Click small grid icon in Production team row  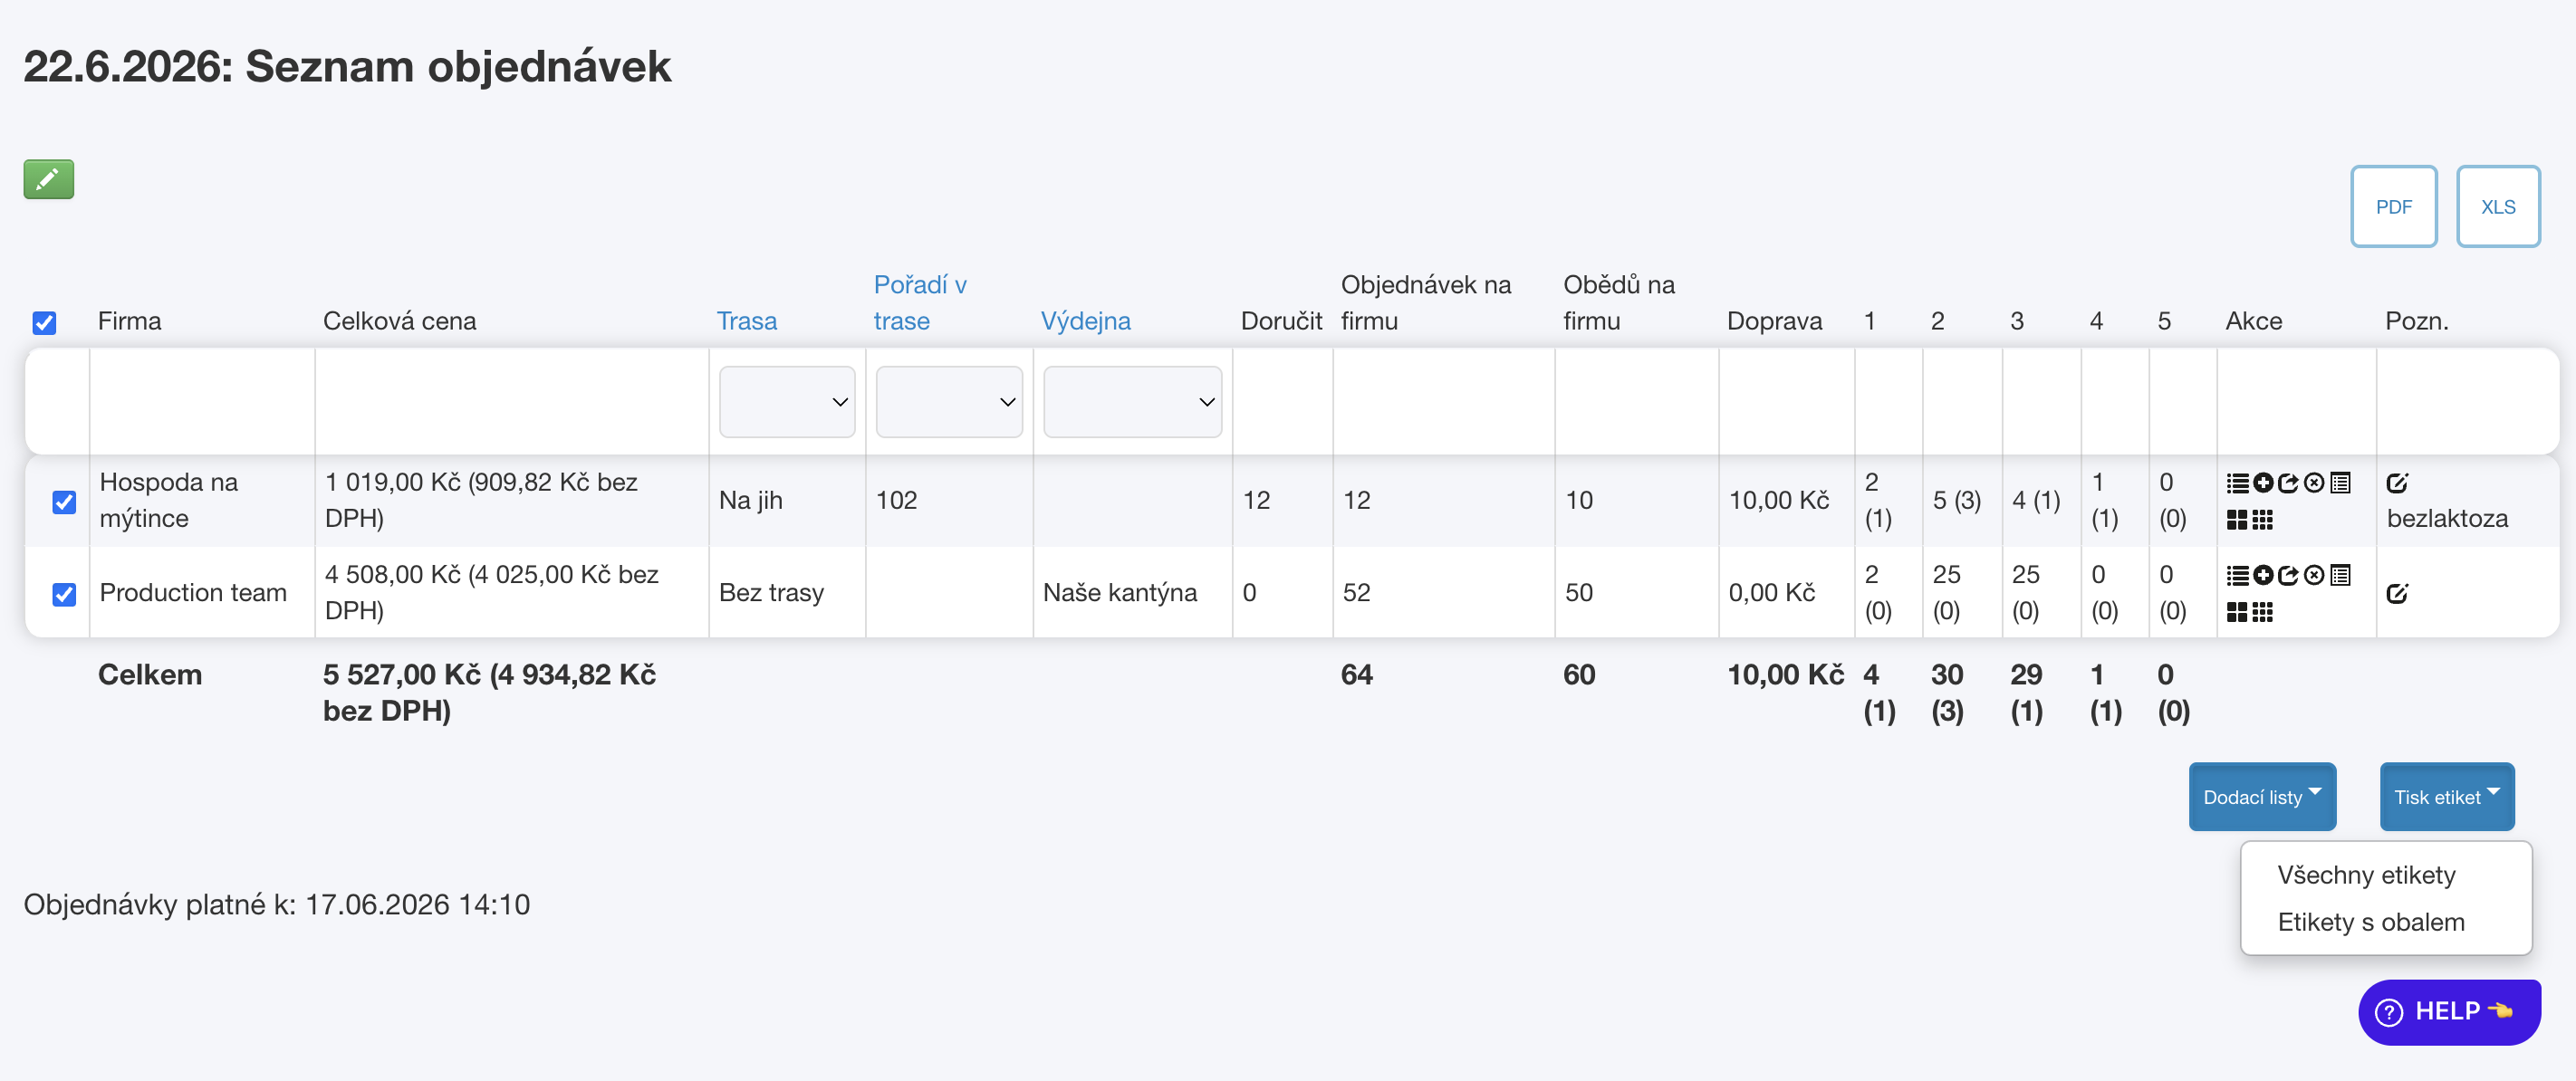click(2263, 612)
